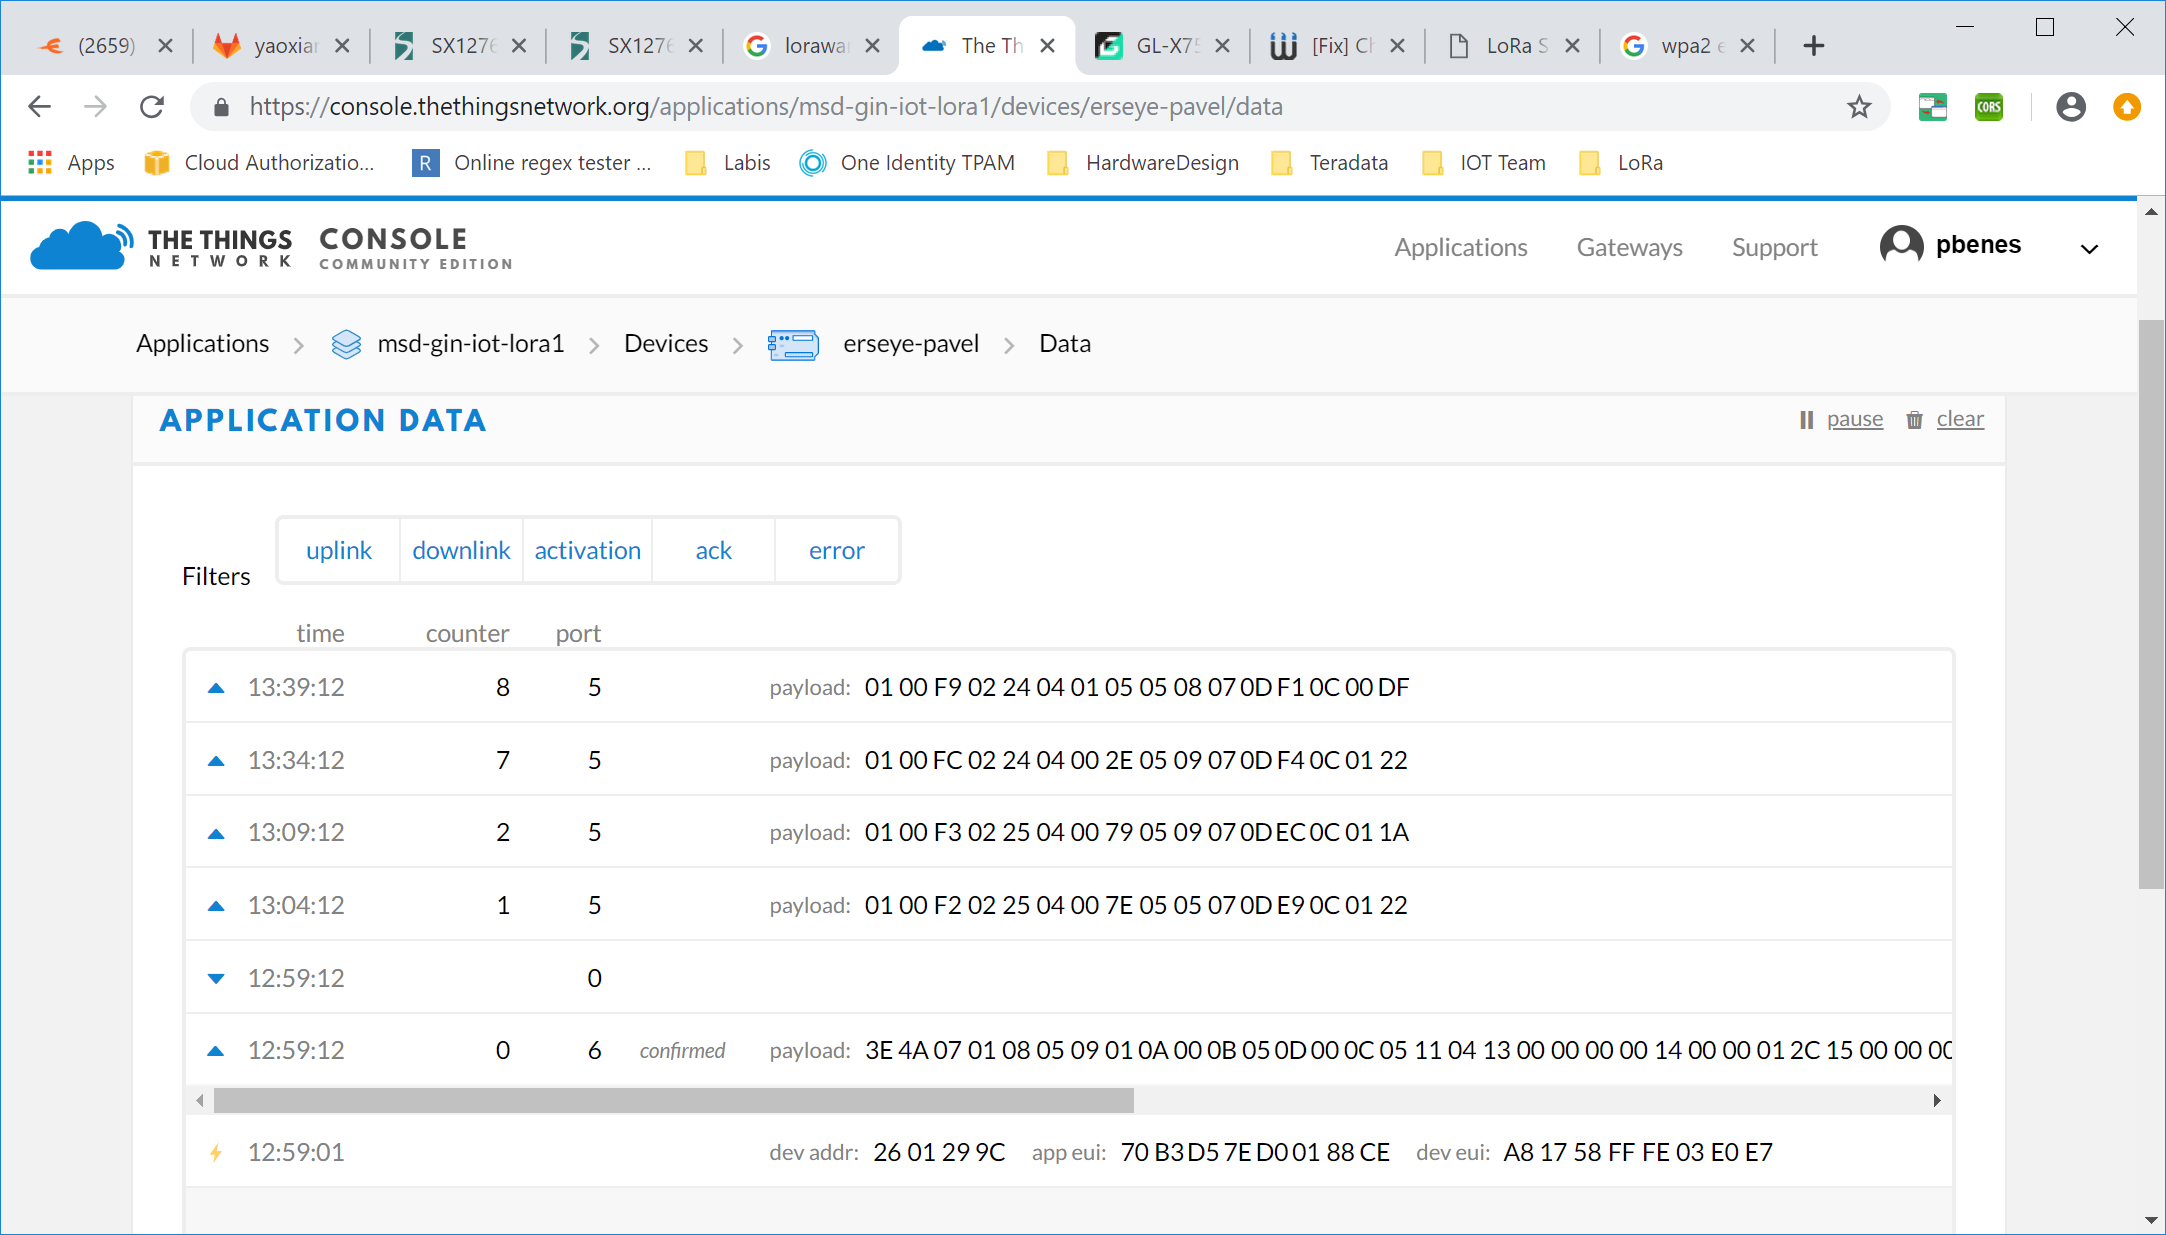Image resolution: width=2166 pixels, height=1235 pixels.
Task: Open a new browser tab
Action: click(x=1814, y=46)
